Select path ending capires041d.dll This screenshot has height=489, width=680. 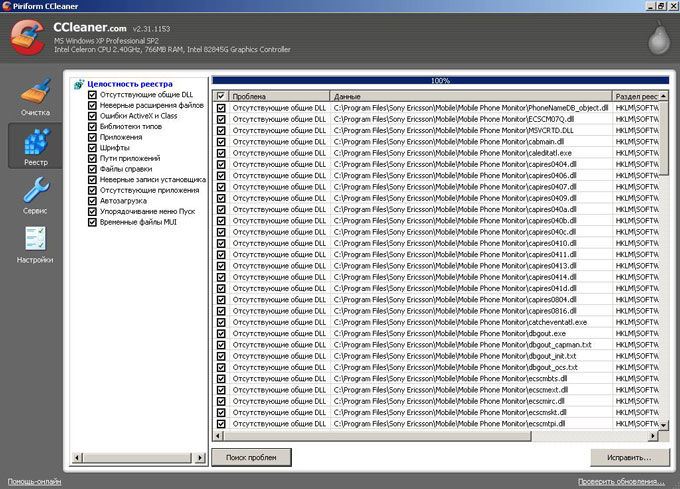pos(455,288)
